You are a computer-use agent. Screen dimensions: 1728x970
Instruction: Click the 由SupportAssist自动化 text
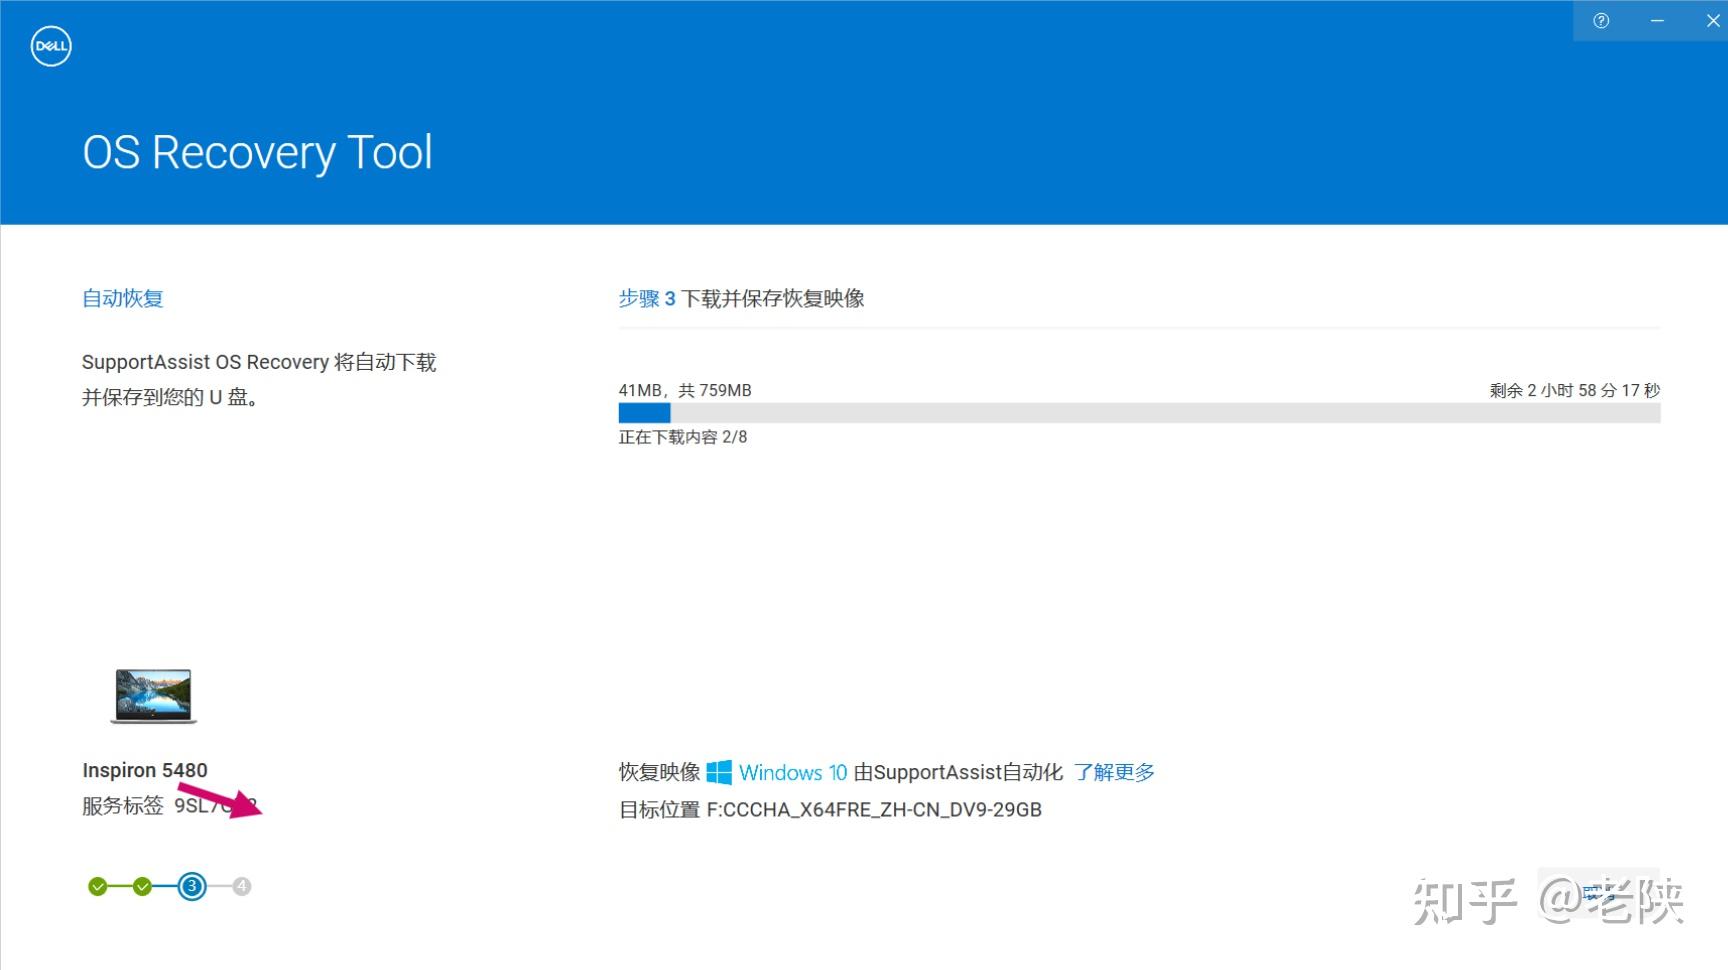pos(958,772)
